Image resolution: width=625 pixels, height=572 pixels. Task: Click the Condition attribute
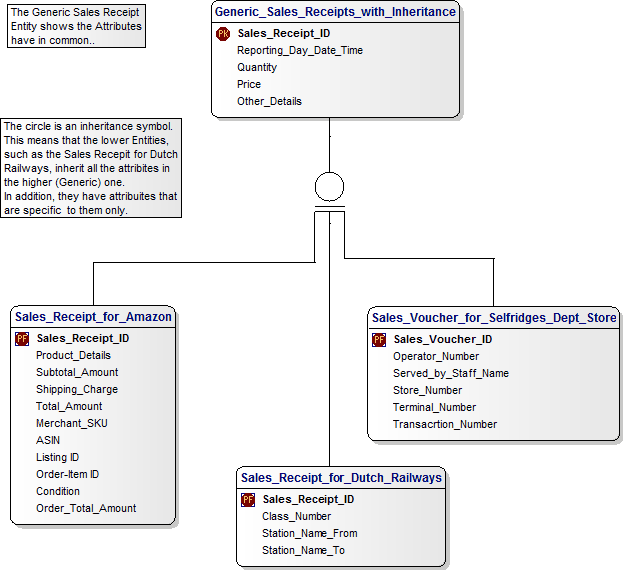tap(58, 491)
